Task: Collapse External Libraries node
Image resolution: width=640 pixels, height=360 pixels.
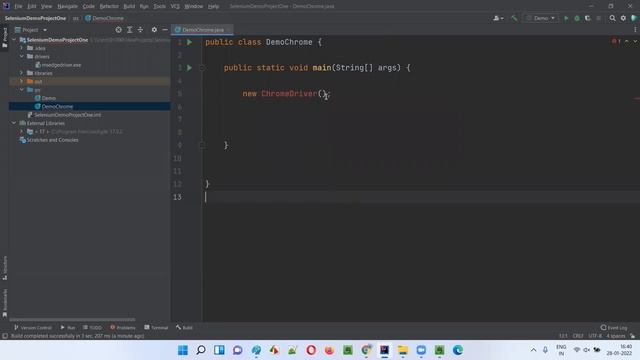Action: click(x=14, y=123)
